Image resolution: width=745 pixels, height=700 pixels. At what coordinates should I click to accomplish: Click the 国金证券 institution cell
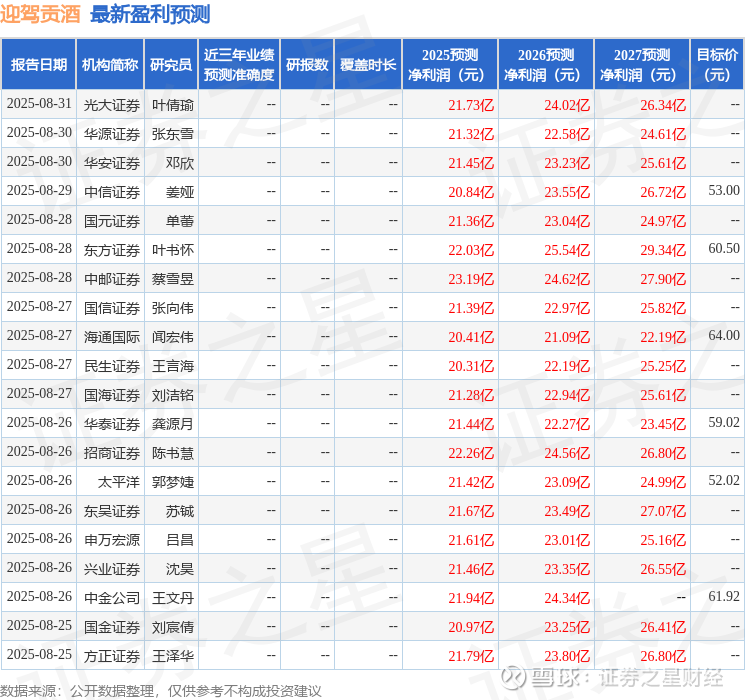[x=112, y=627]
